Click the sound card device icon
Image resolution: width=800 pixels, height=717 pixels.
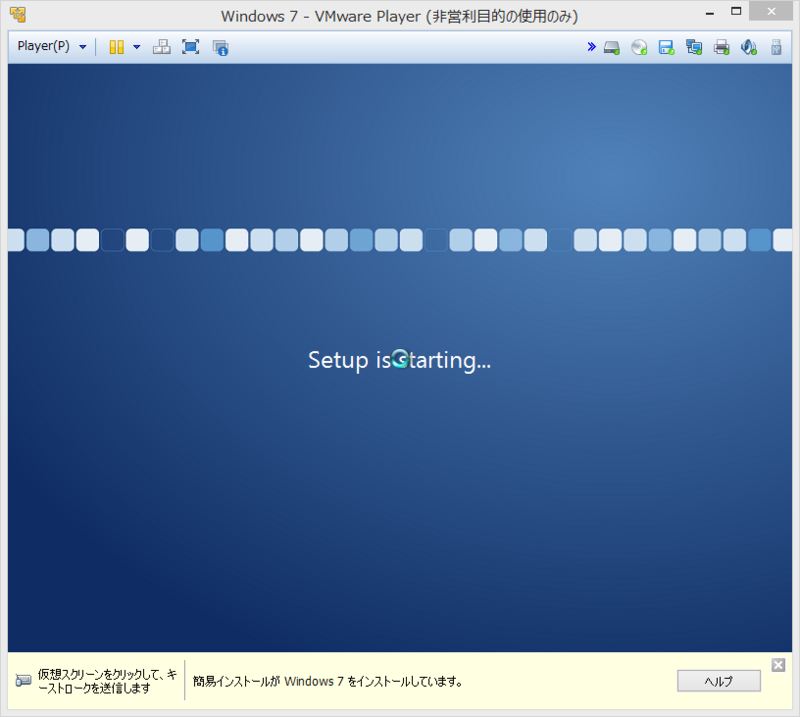(x=748, y=47)
